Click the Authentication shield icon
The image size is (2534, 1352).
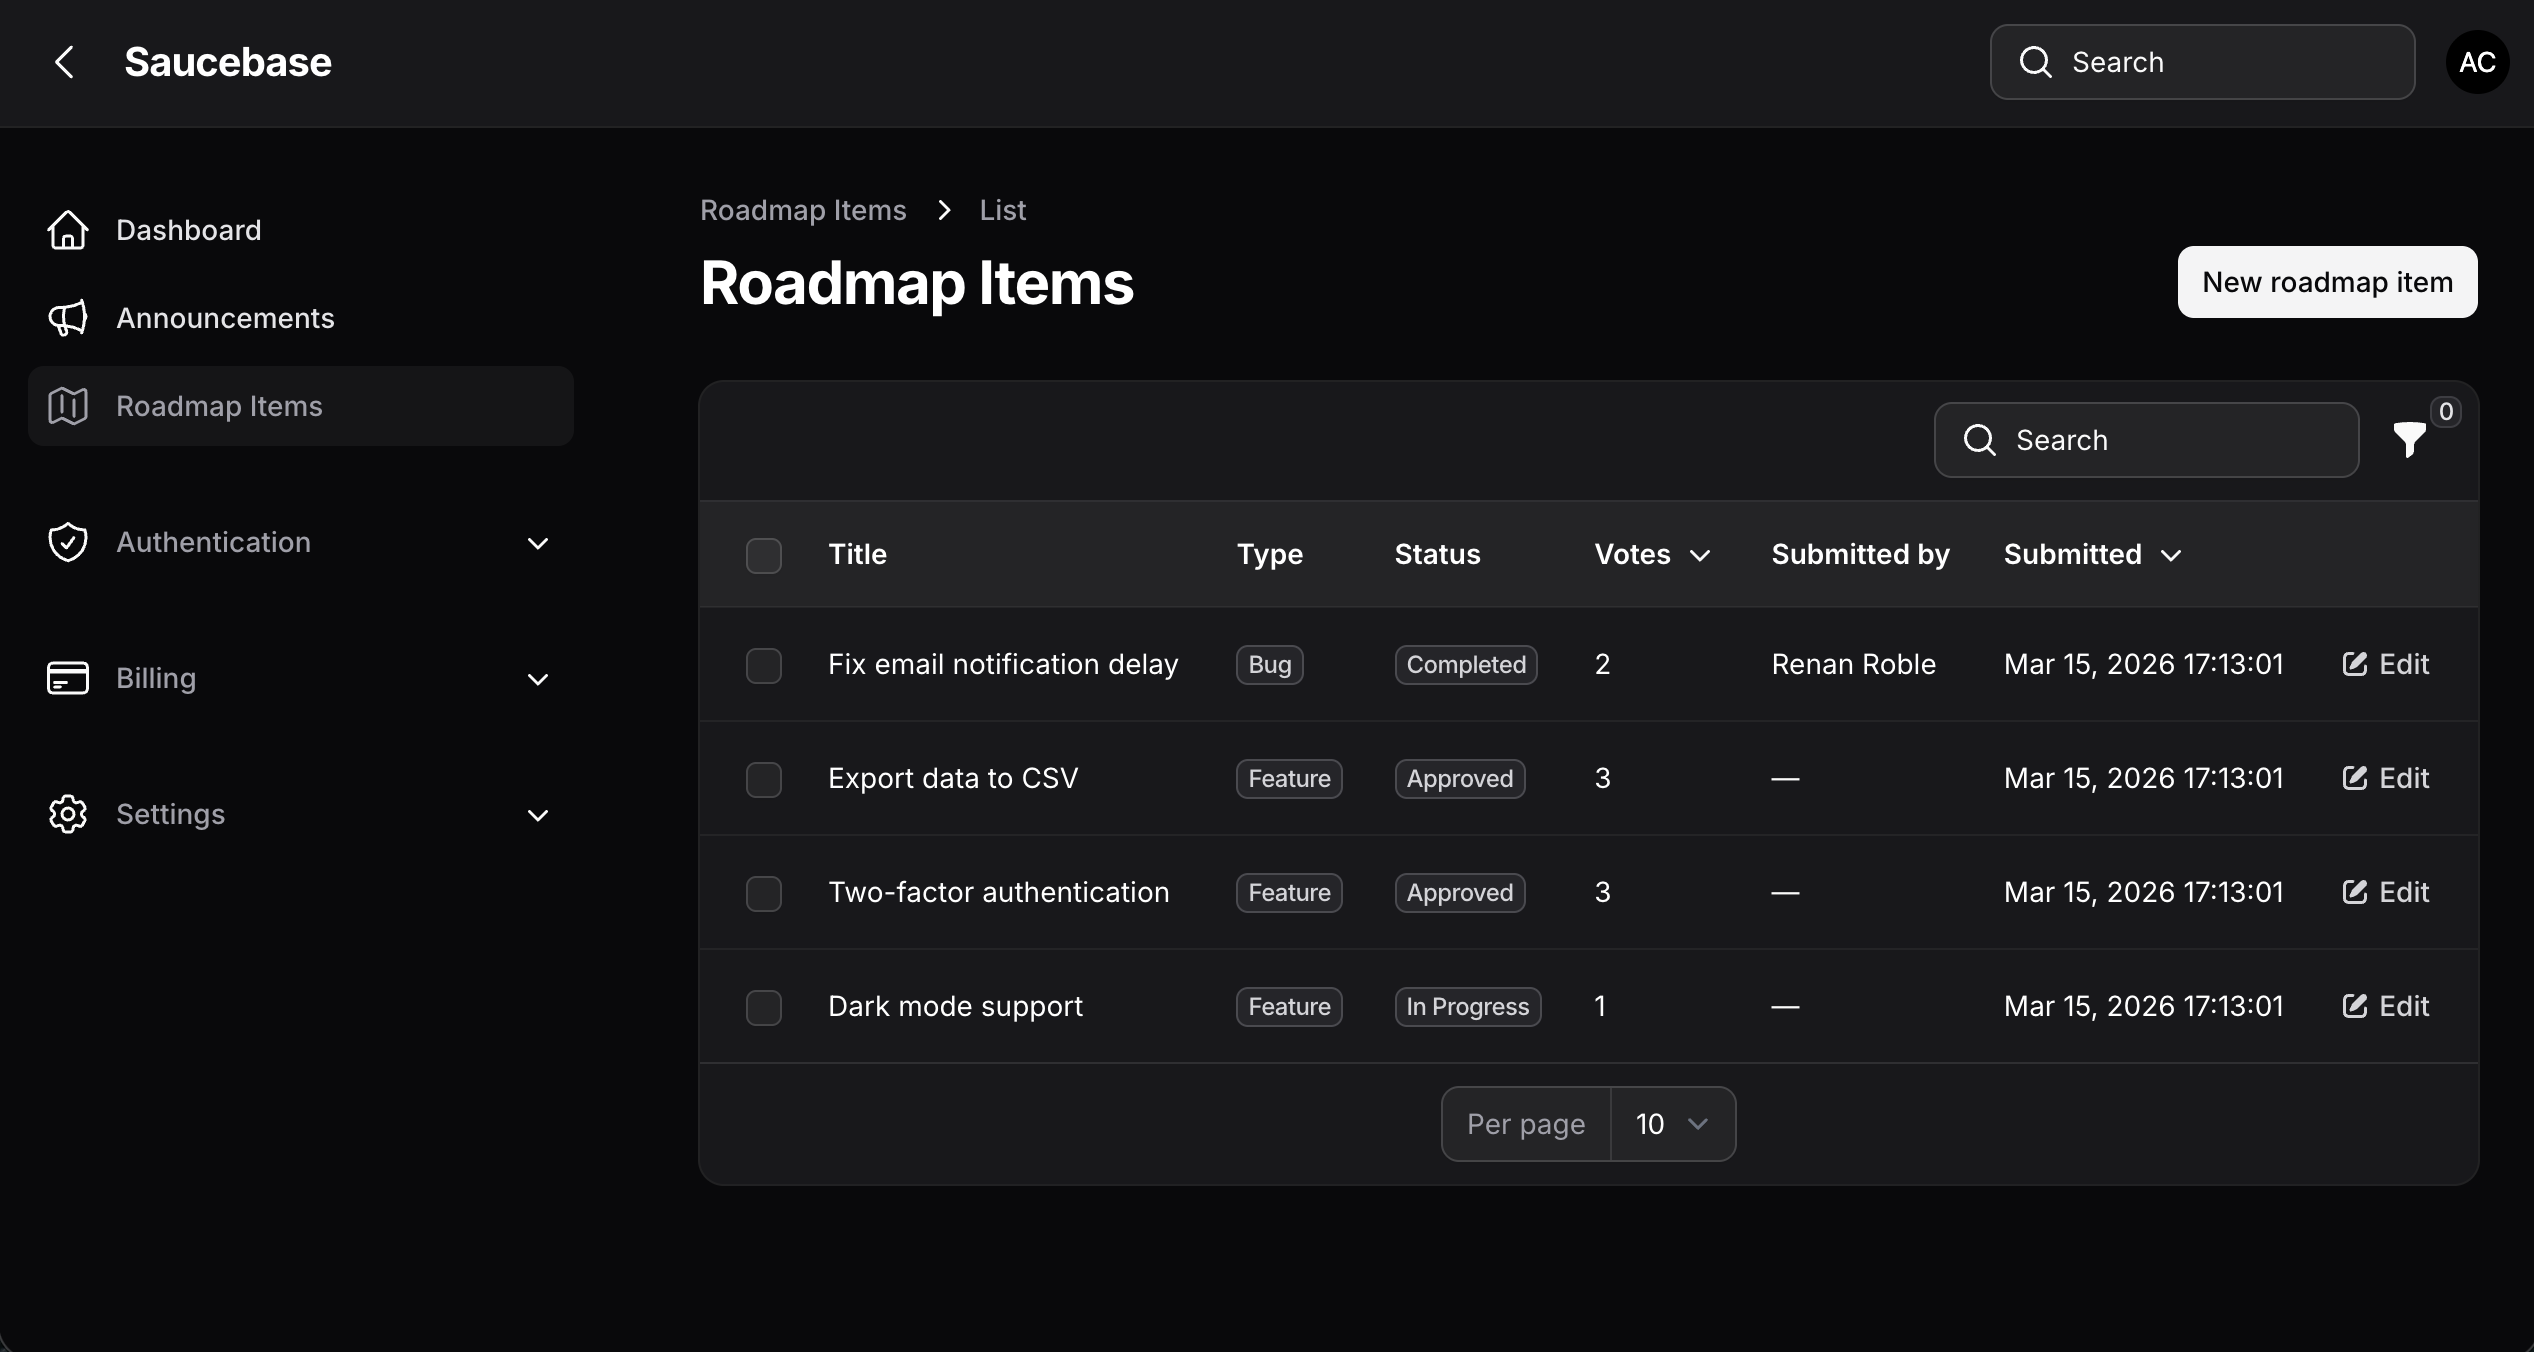[66, 542]
